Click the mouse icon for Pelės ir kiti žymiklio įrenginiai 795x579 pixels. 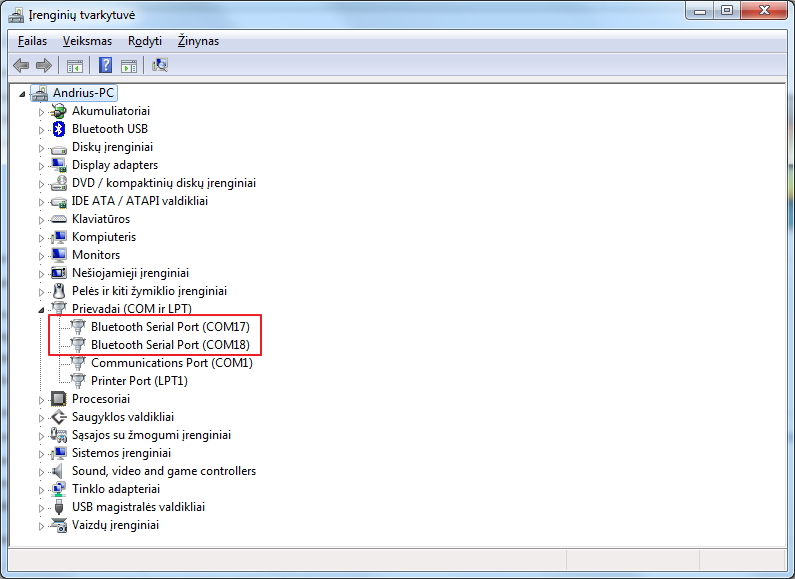[x=59, y=291]
